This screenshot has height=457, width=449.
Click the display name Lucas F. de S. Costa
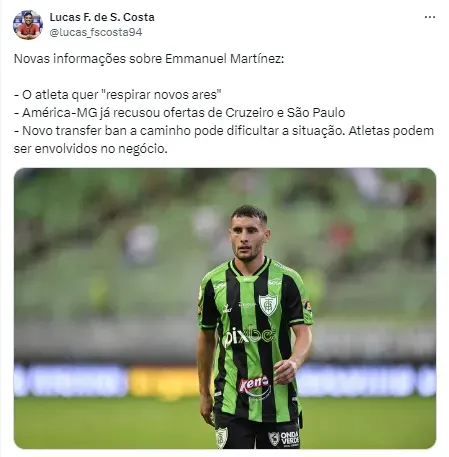tap(102, 17)
